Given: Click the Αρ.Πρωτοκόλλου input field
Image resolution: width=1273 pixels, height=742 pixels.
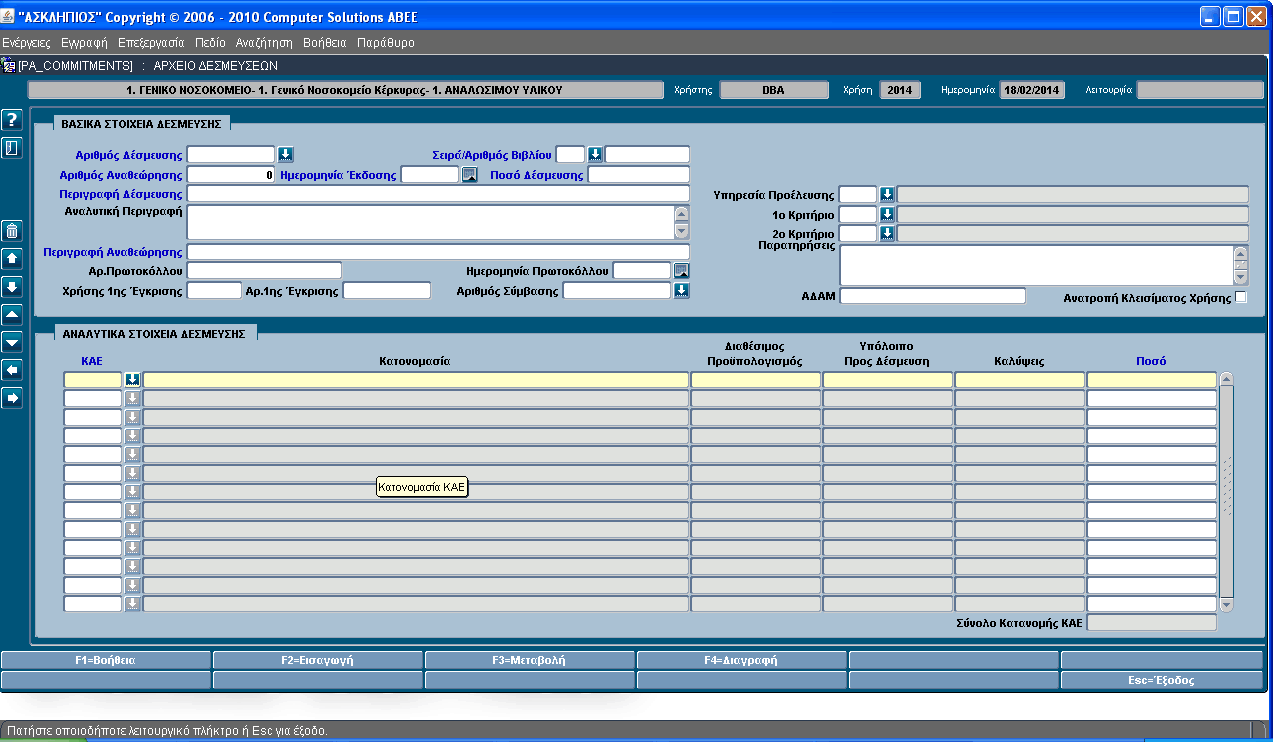Looking at the screenshot, I should point(264,270).
